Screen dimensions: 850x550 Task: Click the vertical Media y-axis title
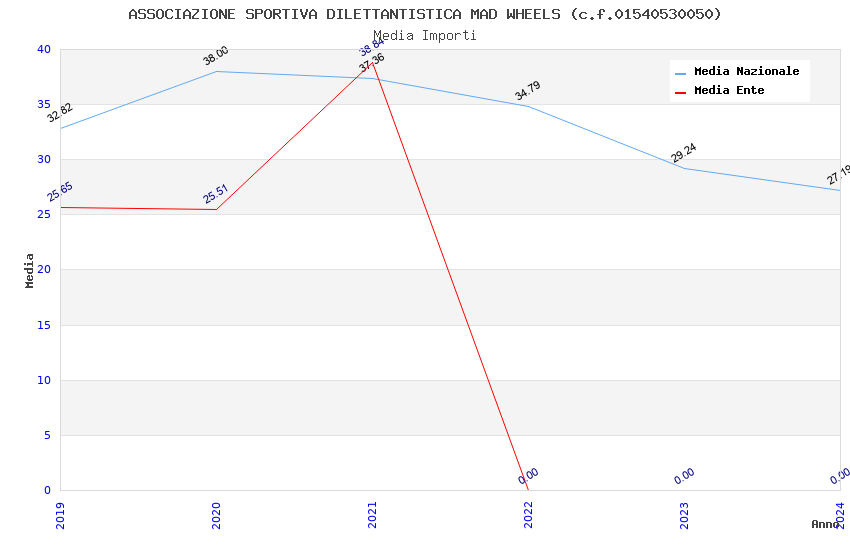click(x=30, y=270)
